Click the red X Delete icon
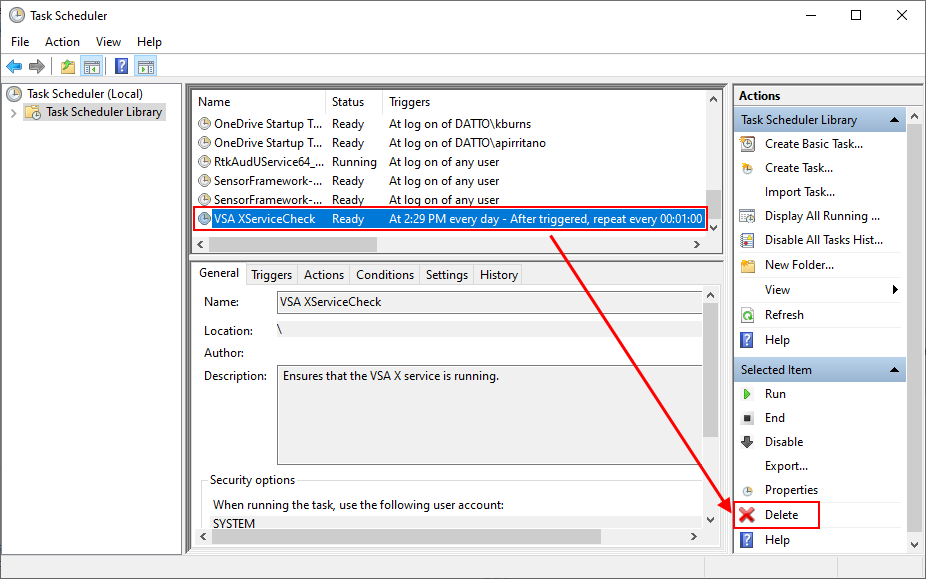Viewport: 926px width, 579px height. pos(747,515)
